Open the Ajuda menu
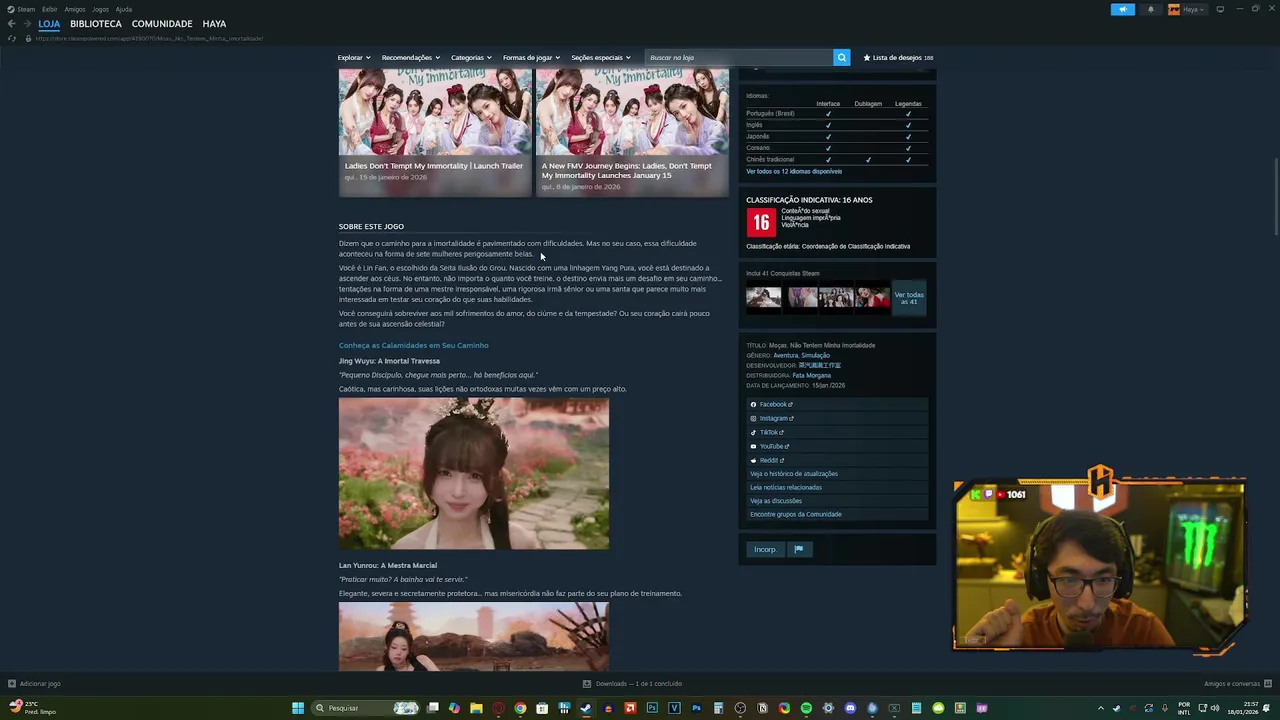 (x=124, y=9)
